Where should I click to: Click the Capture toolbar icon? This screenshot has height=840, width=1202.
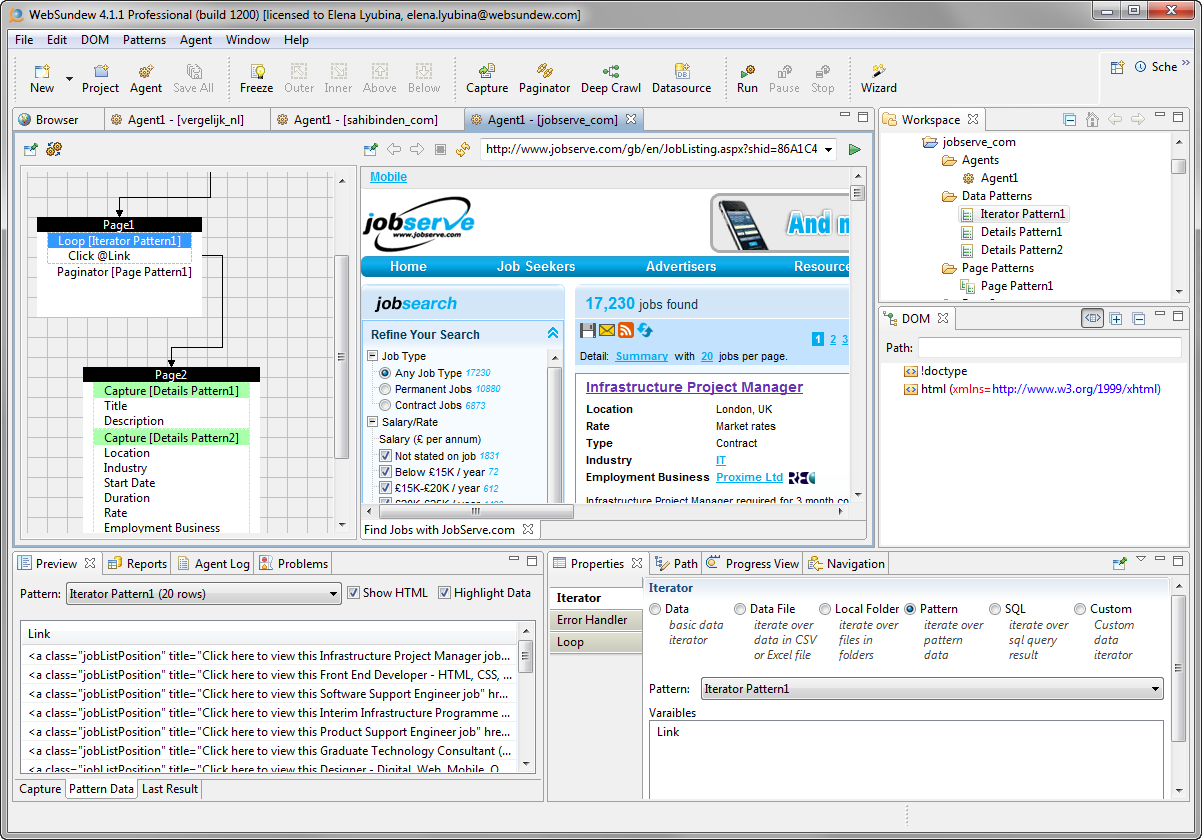pyautogui.click(x=487, y=71)
